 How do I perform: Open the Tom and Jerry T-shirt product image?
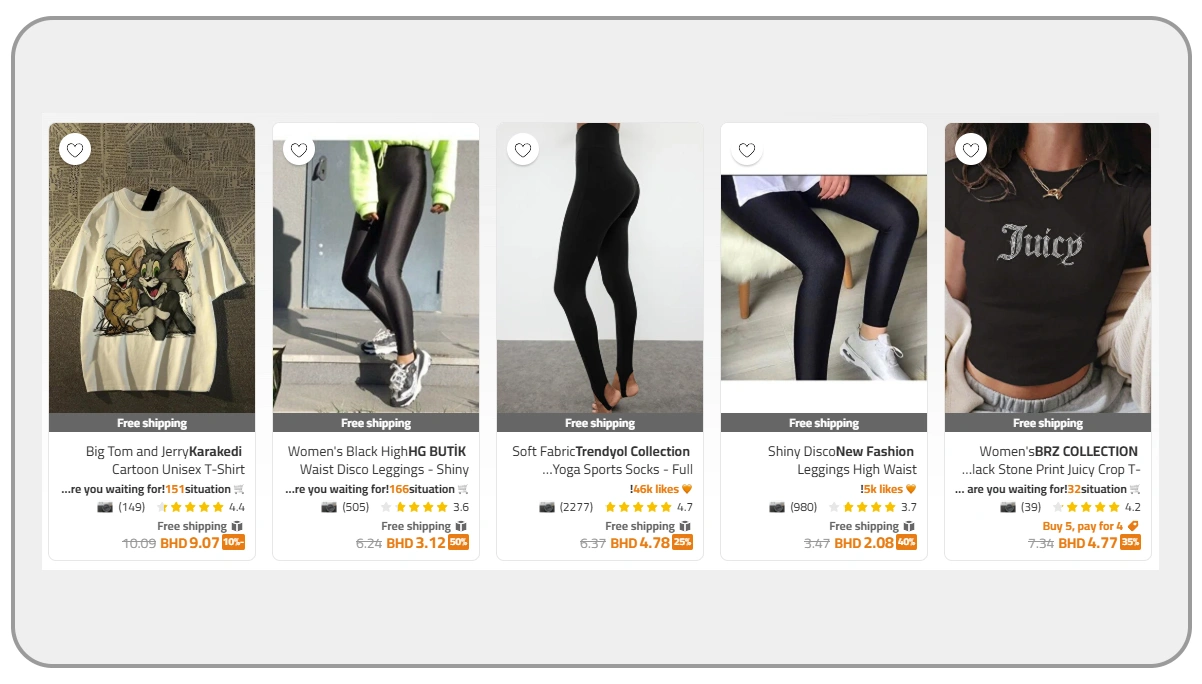point(152,268)
